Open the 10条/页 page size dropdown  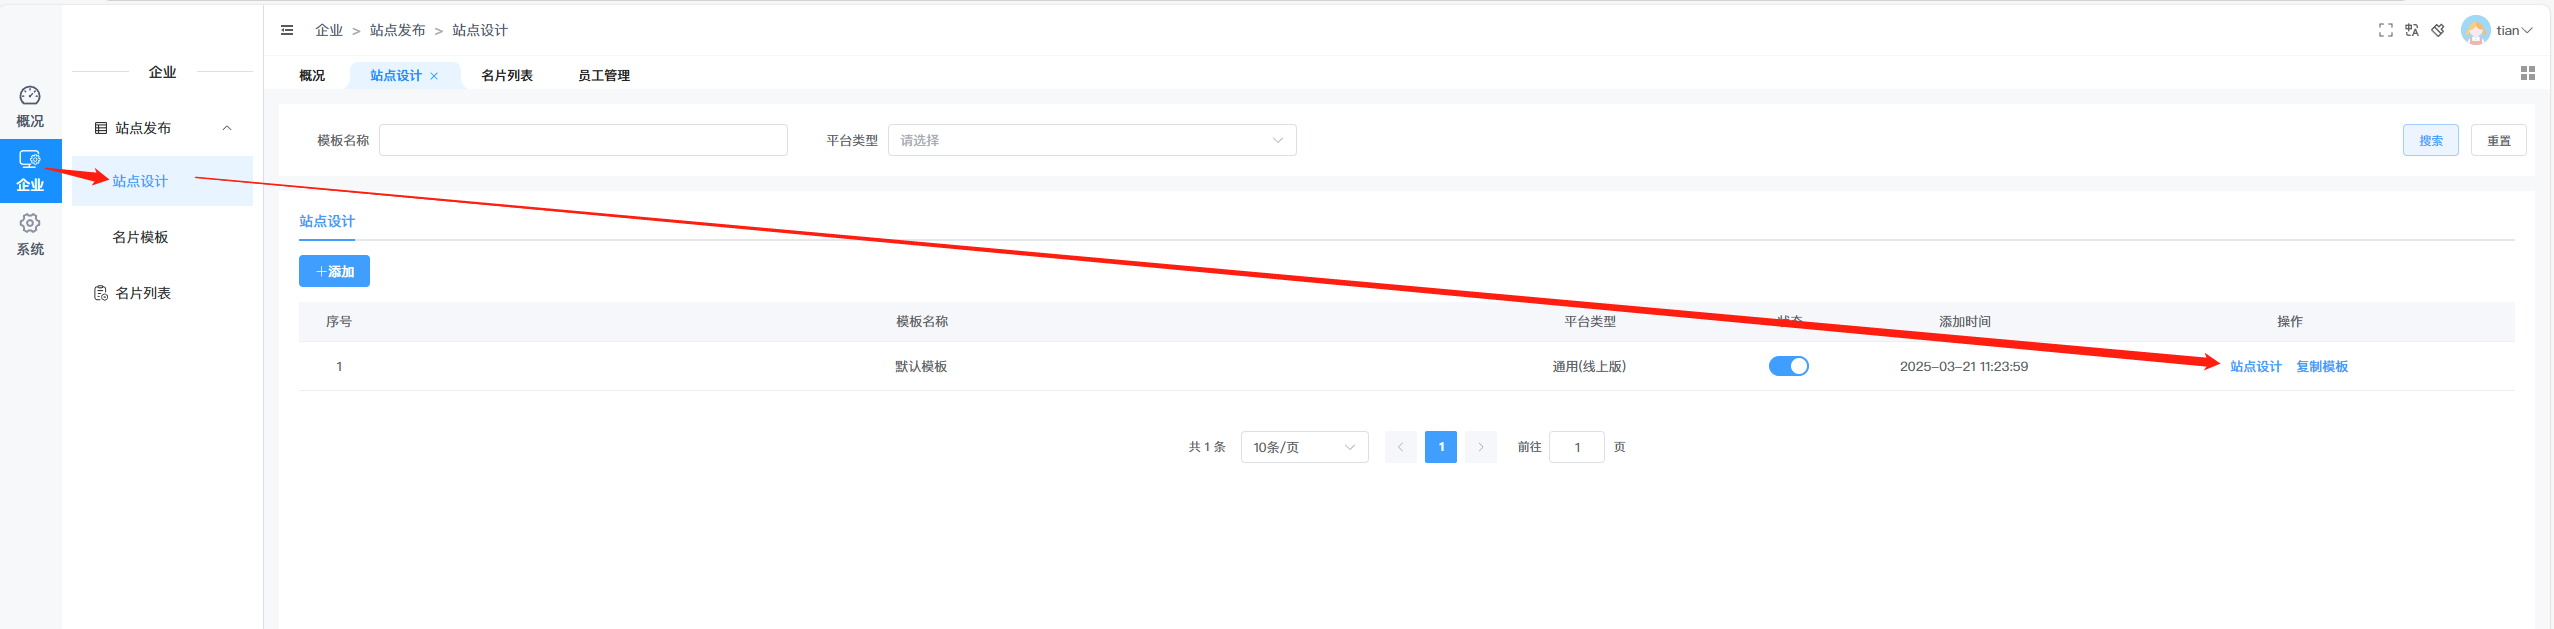pyautogui.click(x=1303, y=447)
